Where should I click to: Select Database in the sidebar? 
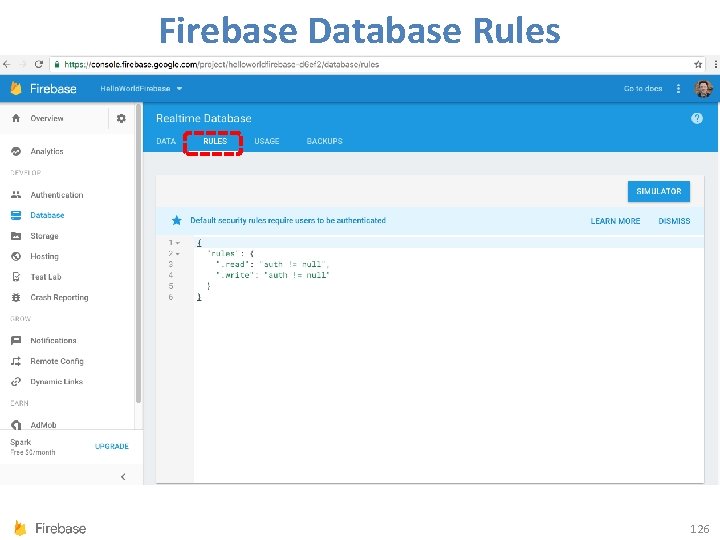[x=47, y=215]
